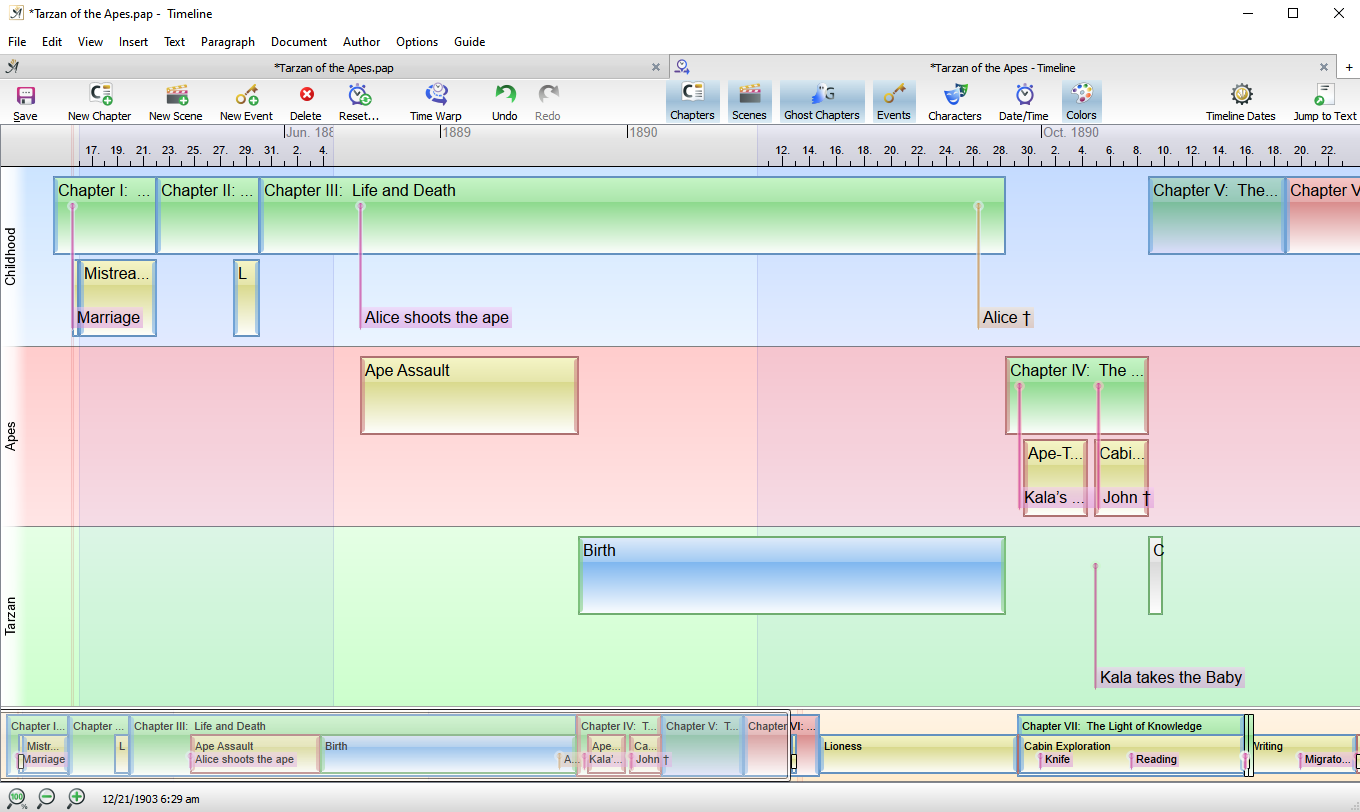This screenshot has height=812, width=1360.
Task: Click the John † event in Apes row
Action: pos(1127,498)
